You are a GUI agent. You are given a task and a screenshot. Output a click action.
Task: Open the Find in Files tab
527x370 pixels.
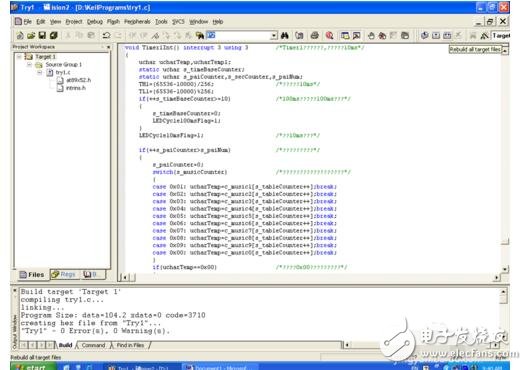130,345
